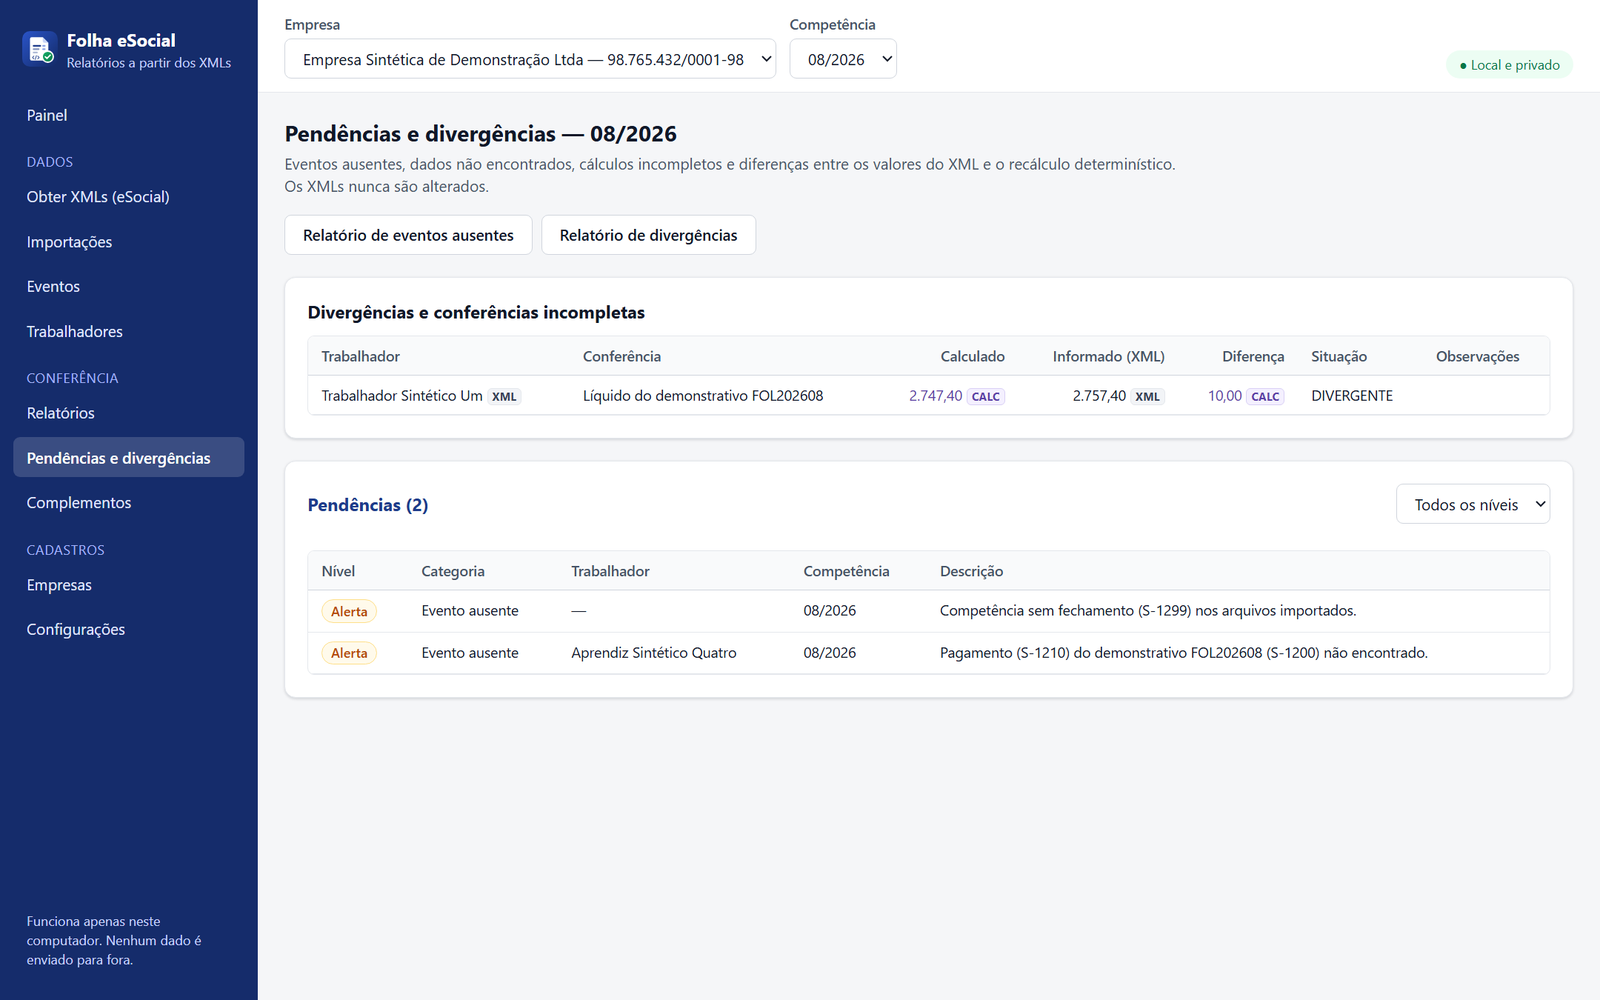Image resolution: width=1600 pixels, height=1000 pixels.
Task: Open Relatórios under Conferência
Action: 61,413
